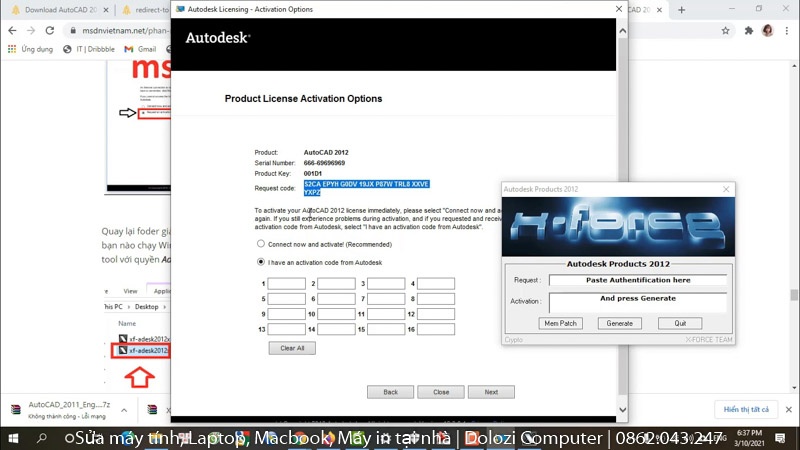The height and width of the screenshot is (450, 800).
Task: Click the Chrome address bar URL
Action: coord(126,31)
